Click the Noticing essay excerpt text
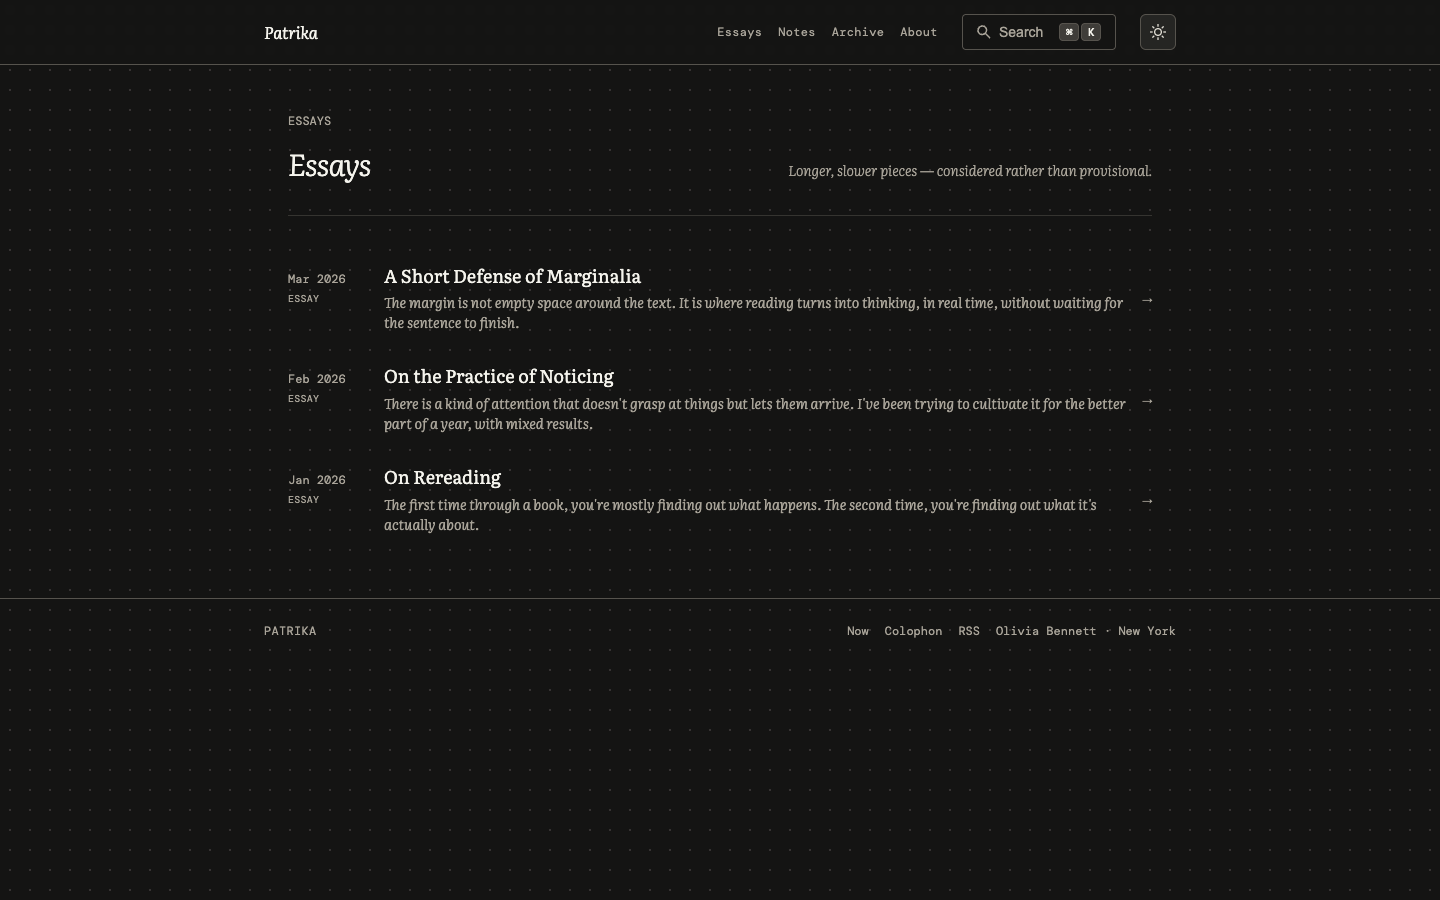This screenshot has width=1440, height=900. click(x=755, y=414)
